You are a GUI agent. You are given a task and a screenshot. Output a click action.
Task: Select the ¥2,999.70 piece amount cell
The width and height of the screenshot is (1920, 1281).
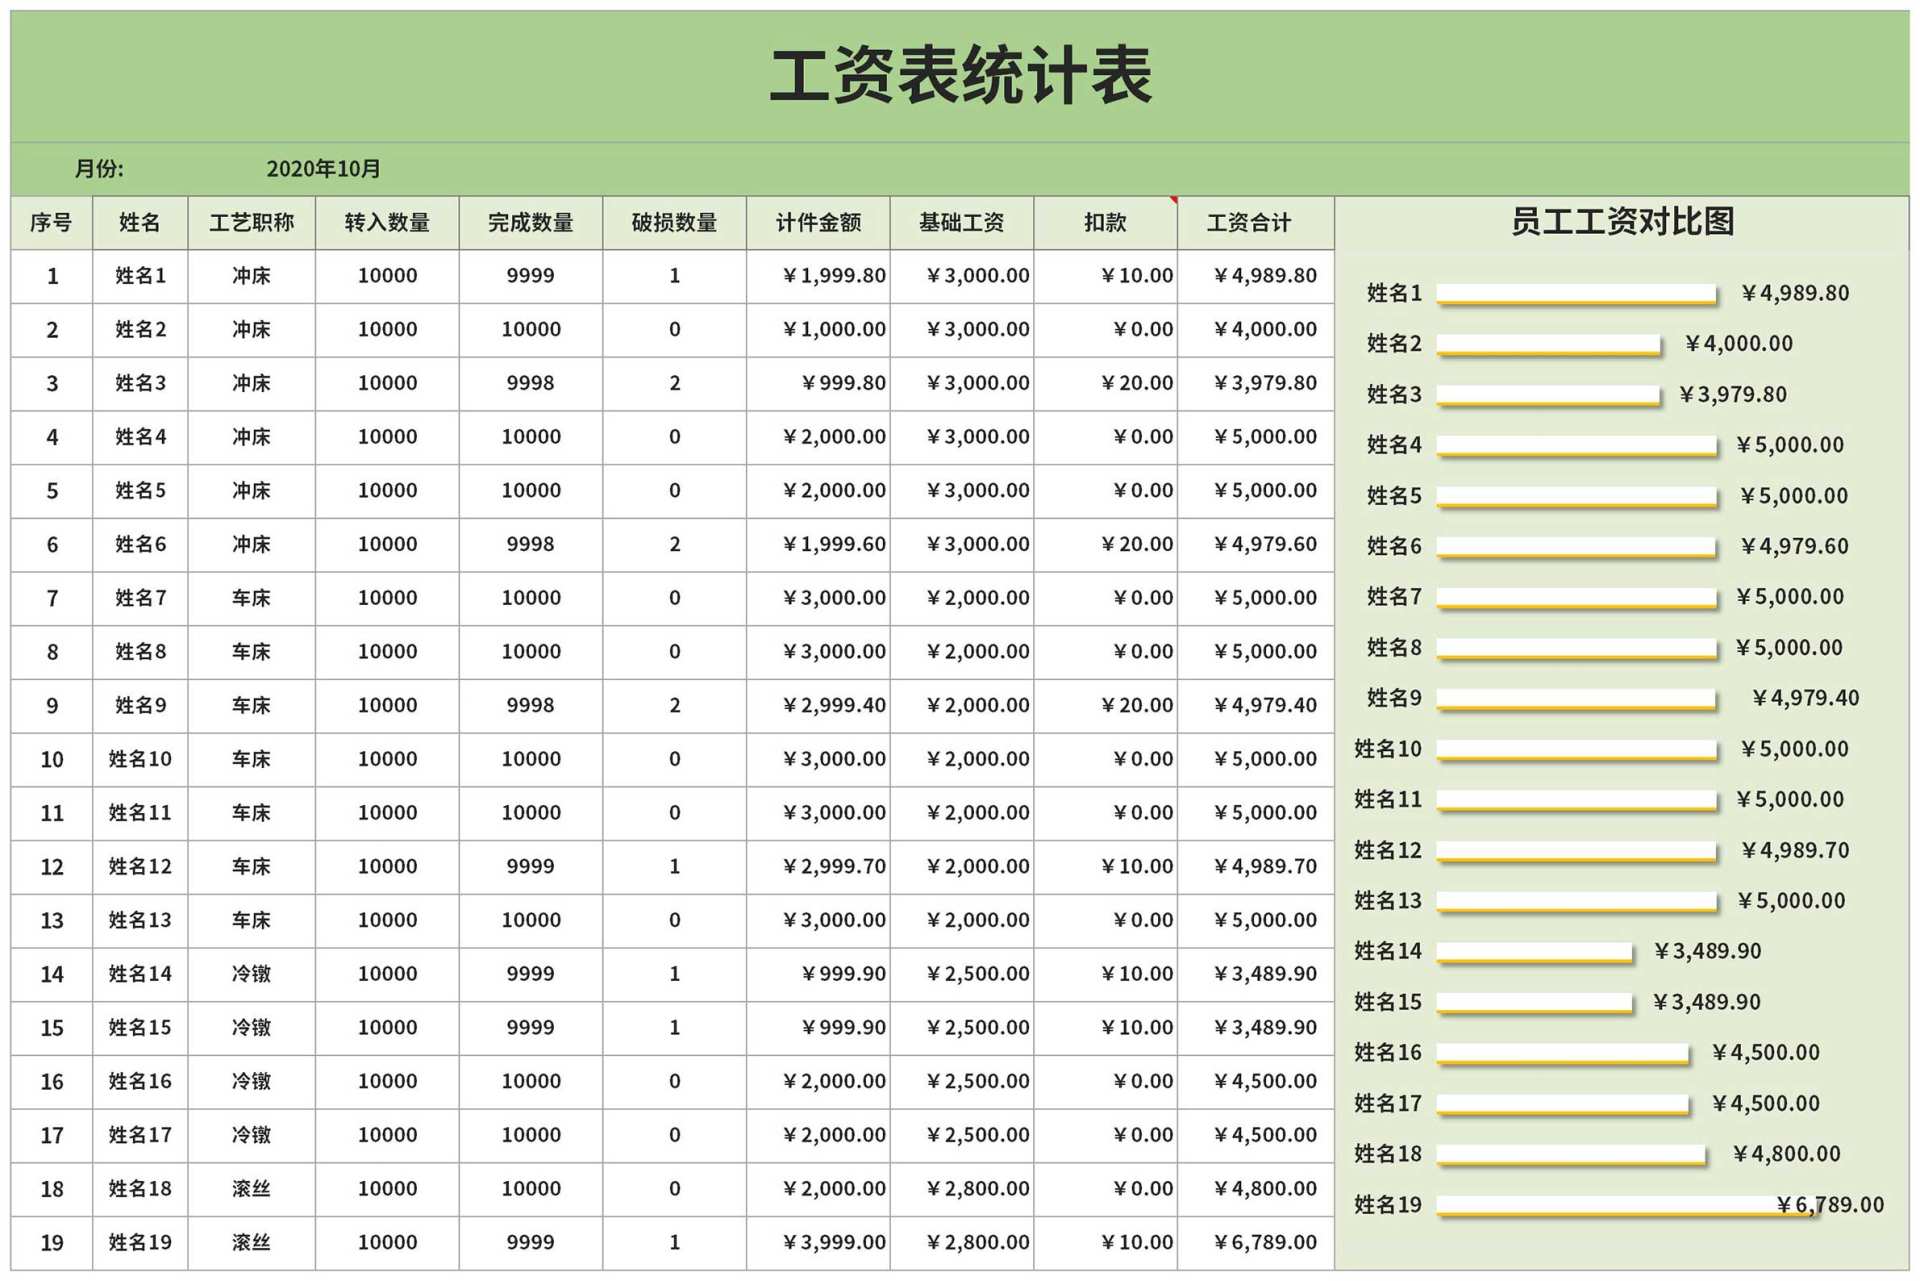coord(818,867)
